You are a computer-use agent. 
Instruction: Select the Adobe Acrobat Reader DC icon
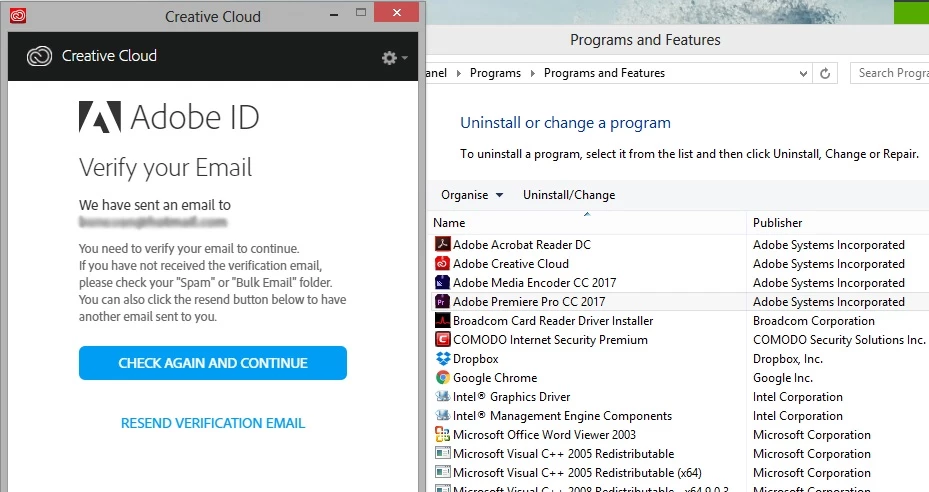click(443, 244)
